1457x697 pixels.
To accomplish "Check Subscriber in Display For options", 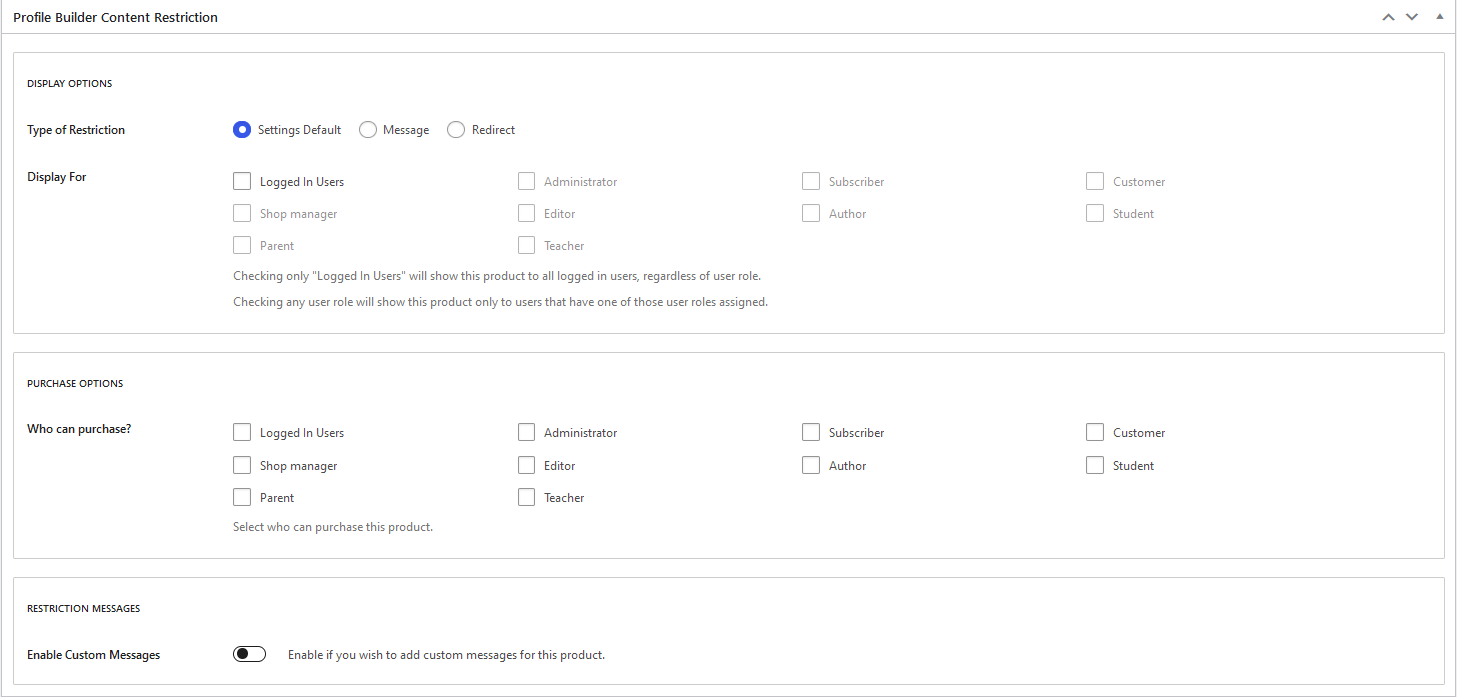I will click(811, 182).
